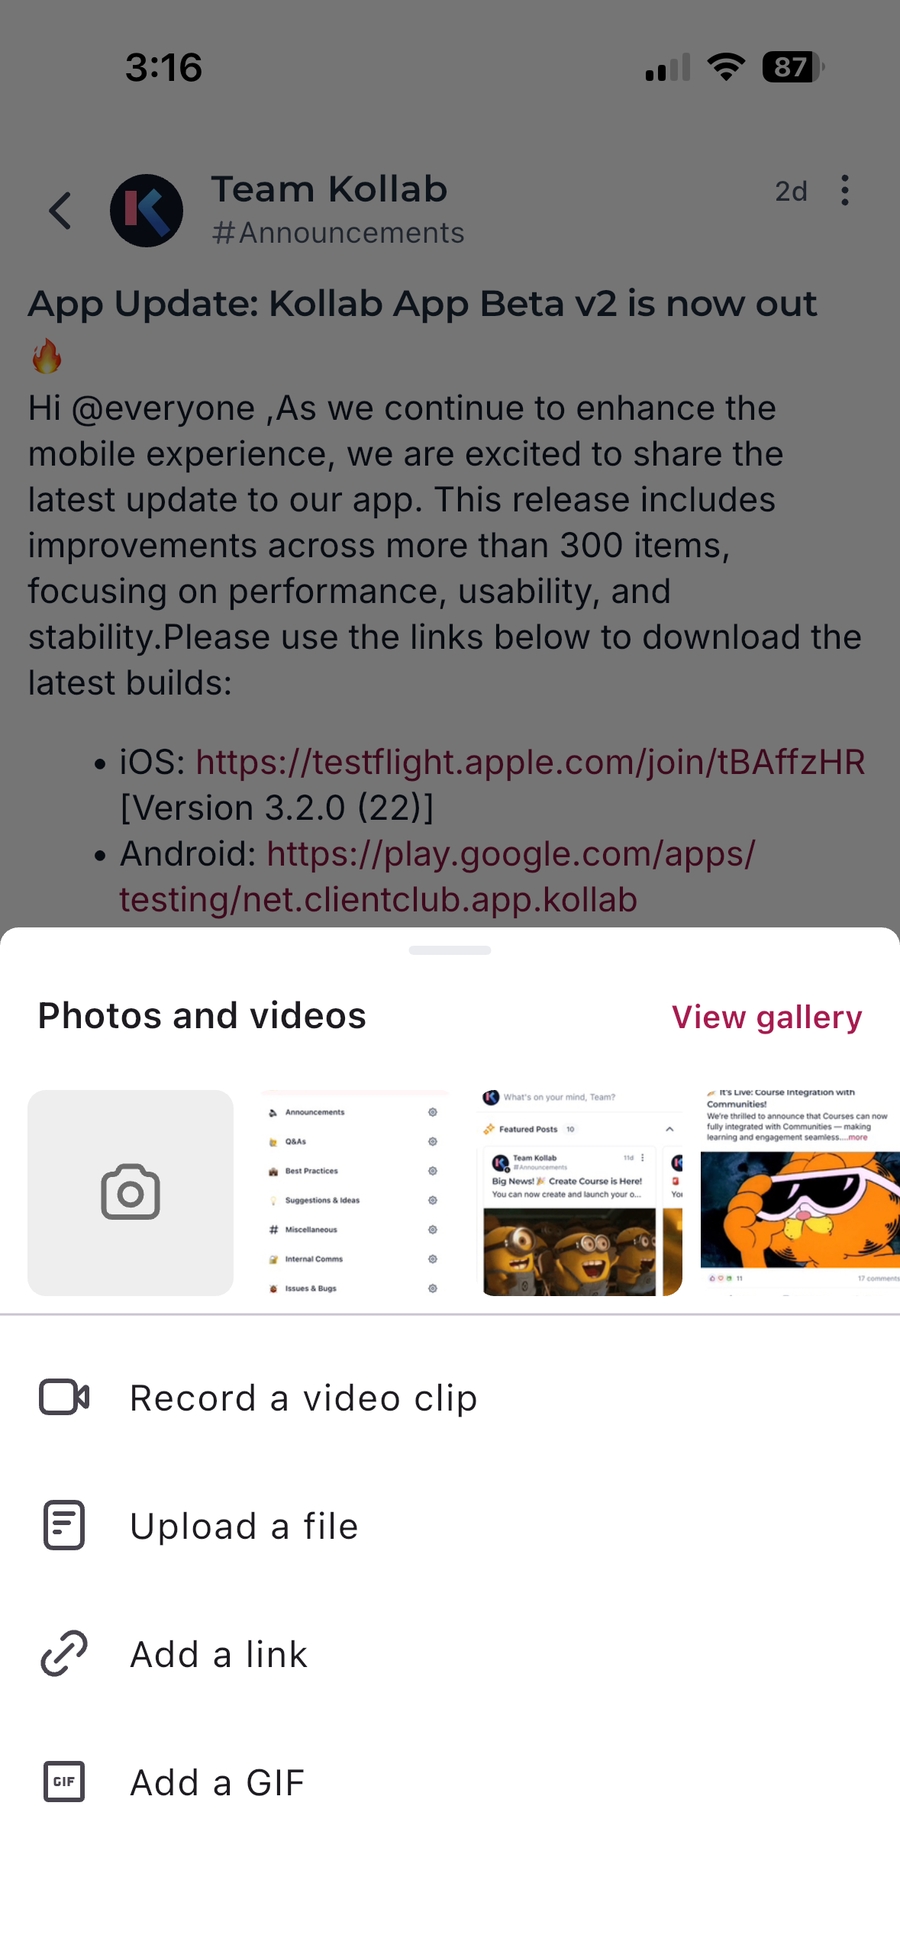Go back using the left chevron
The width and height of the screenshot is (900, 1951).
(61, 211)
